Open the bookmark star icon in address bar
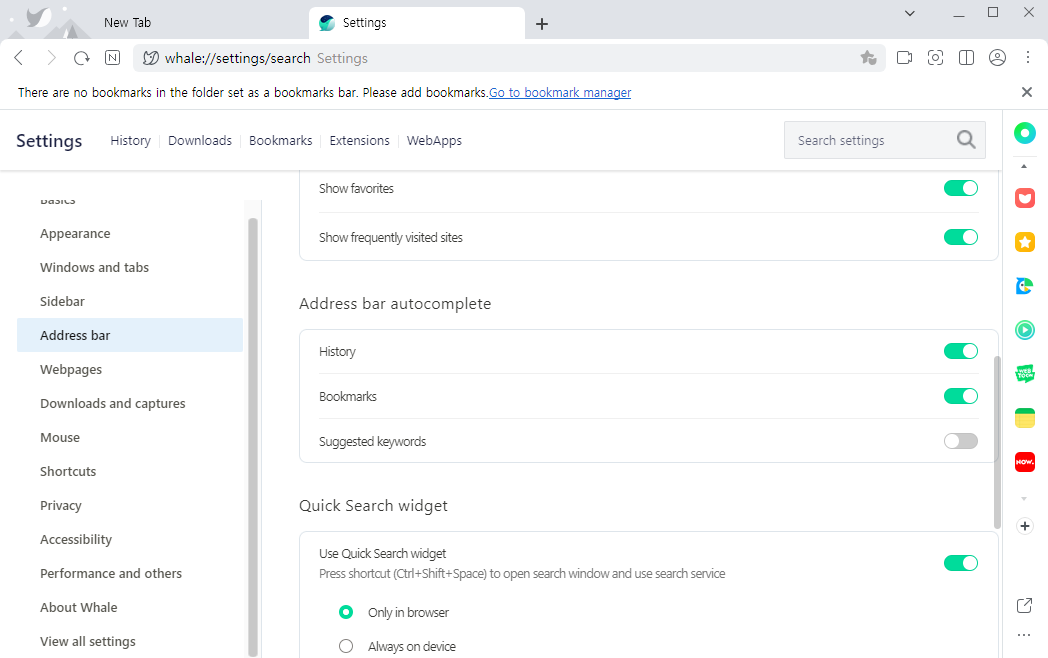 point(868,58)
